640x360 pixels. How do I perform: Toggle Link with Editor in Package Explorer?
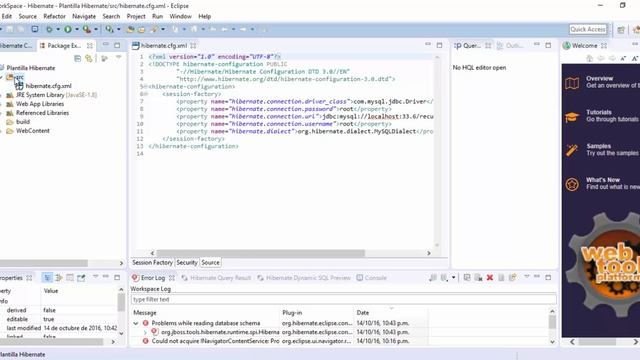89,59
